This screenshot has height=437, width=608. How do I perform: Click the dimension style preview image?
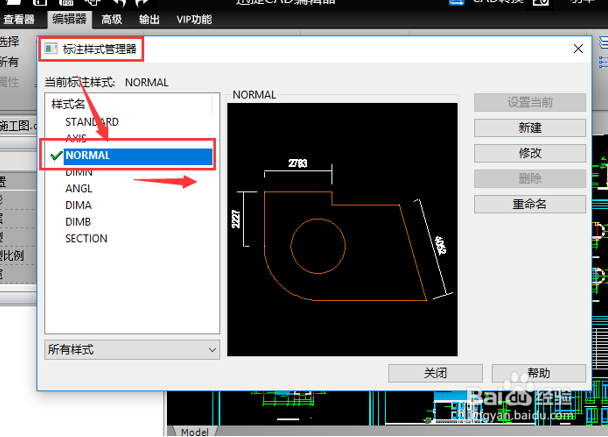(342, 229)
